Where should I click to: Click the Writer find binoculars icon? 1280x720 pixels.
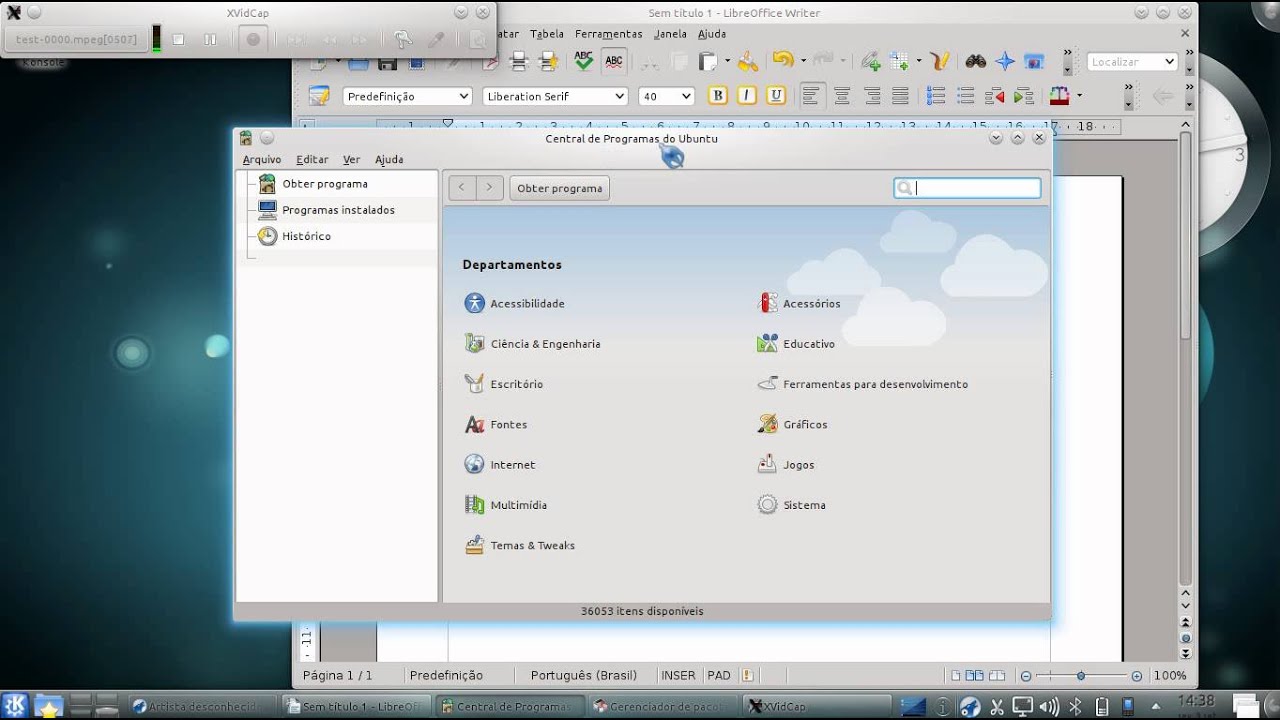pos(976,61)
